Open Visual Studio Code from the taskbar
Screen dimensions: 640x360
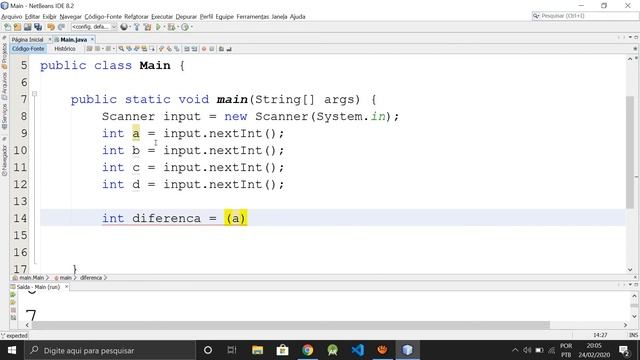coord(358,350)
